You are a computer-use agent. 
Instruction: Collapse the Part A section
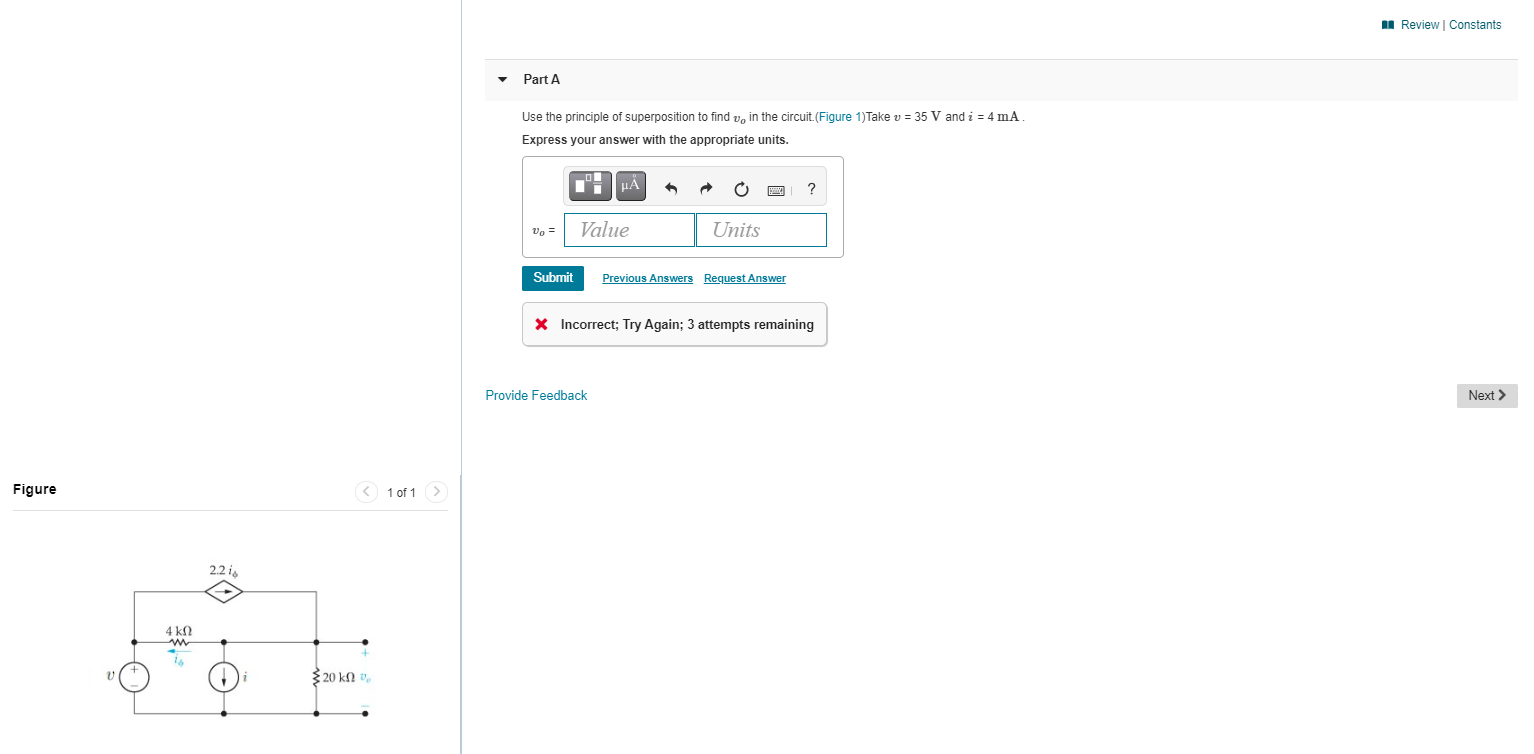(x=501, y=79)
